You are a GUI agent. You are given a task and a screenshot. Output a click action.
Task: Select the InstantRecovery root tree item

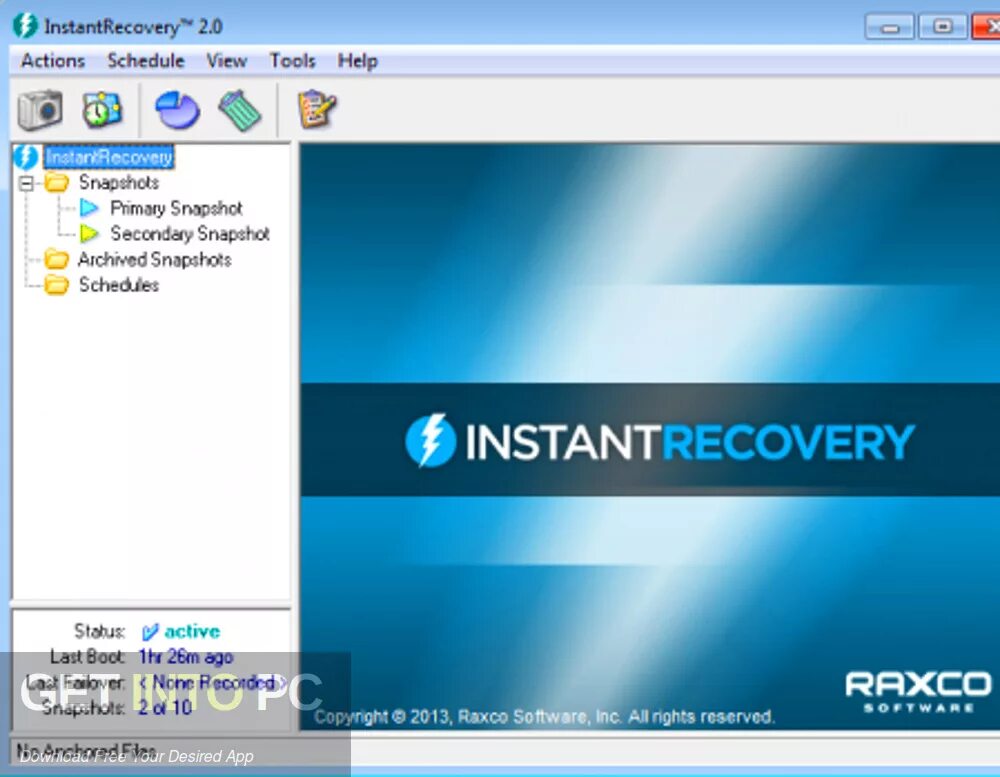109,157
